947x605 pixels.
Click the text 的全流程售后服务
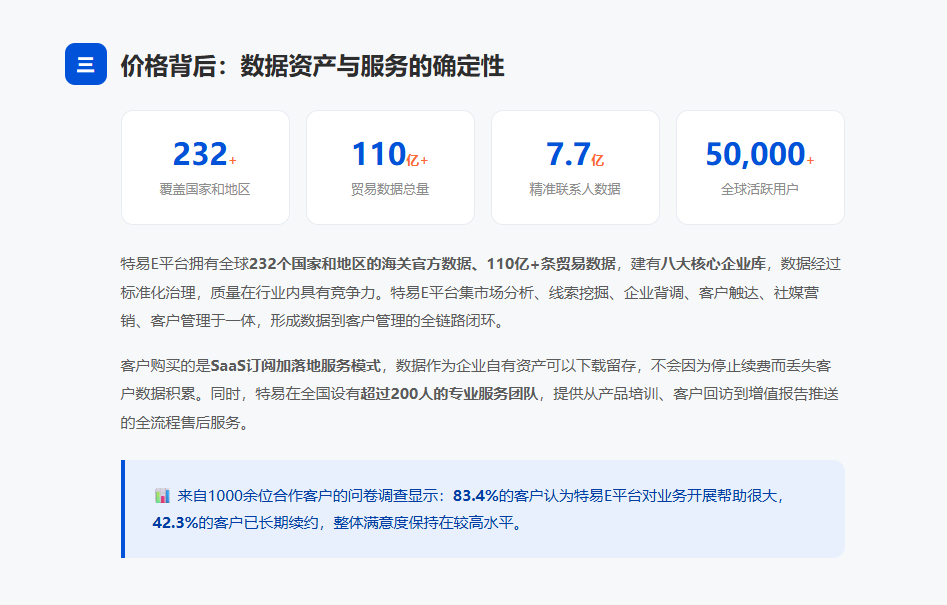pyautogui.click(x=181, y=423)
